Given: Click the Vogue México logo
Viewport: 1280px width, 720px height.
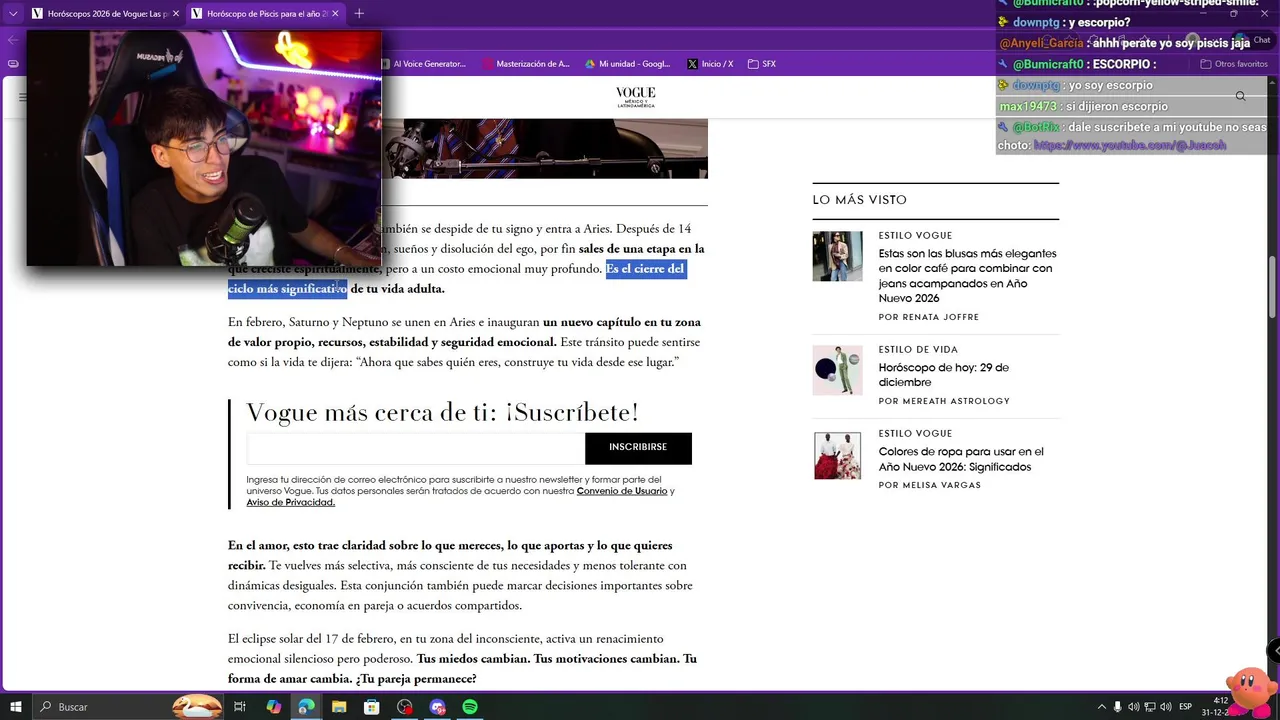Looking at the screenshot, I should point(635,97).
